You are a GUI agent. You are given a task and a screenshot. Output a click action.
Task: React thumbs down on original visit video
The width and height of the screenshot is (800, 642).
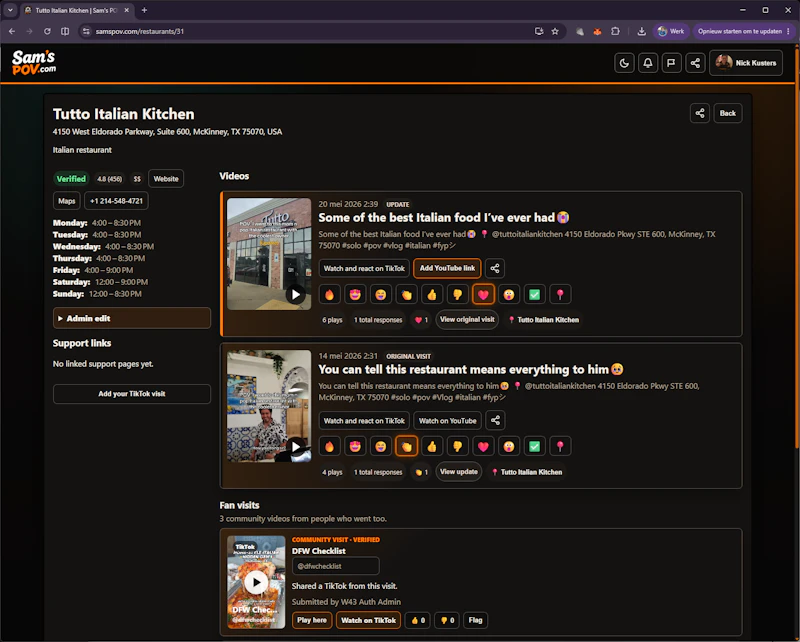(458, 447)
